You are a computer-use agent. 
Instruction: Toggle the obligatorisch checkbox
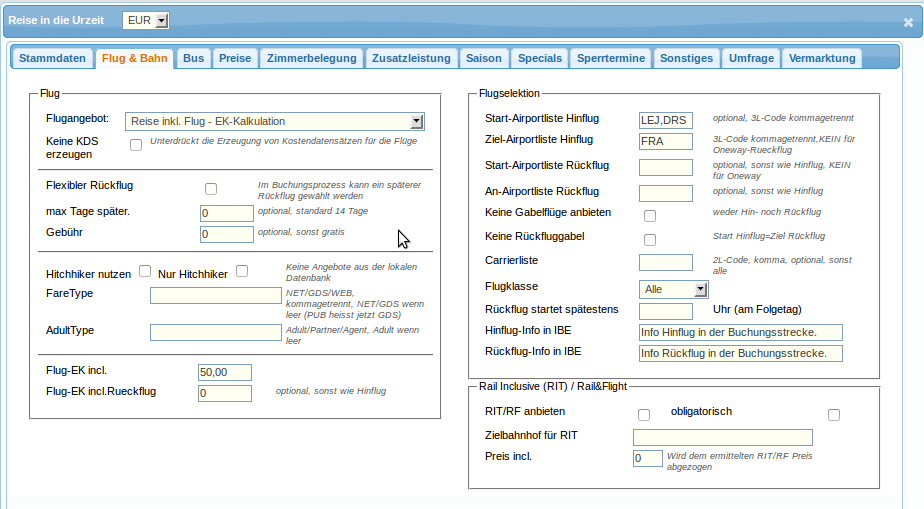pyautogui.click(x=834, y=415)
